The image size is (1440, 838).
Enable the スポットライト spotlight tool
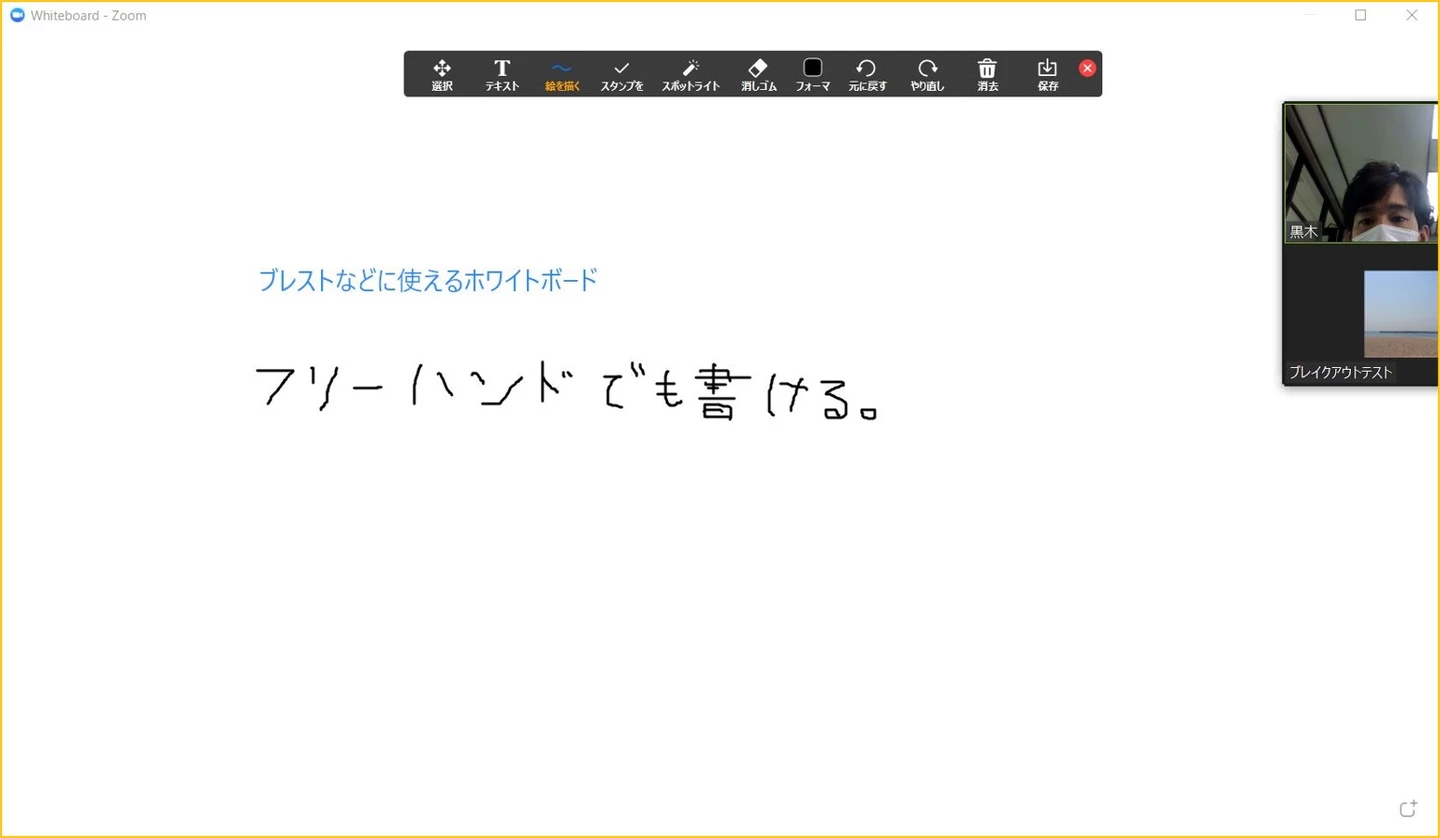pyautogui.click(x=691, y=75)
